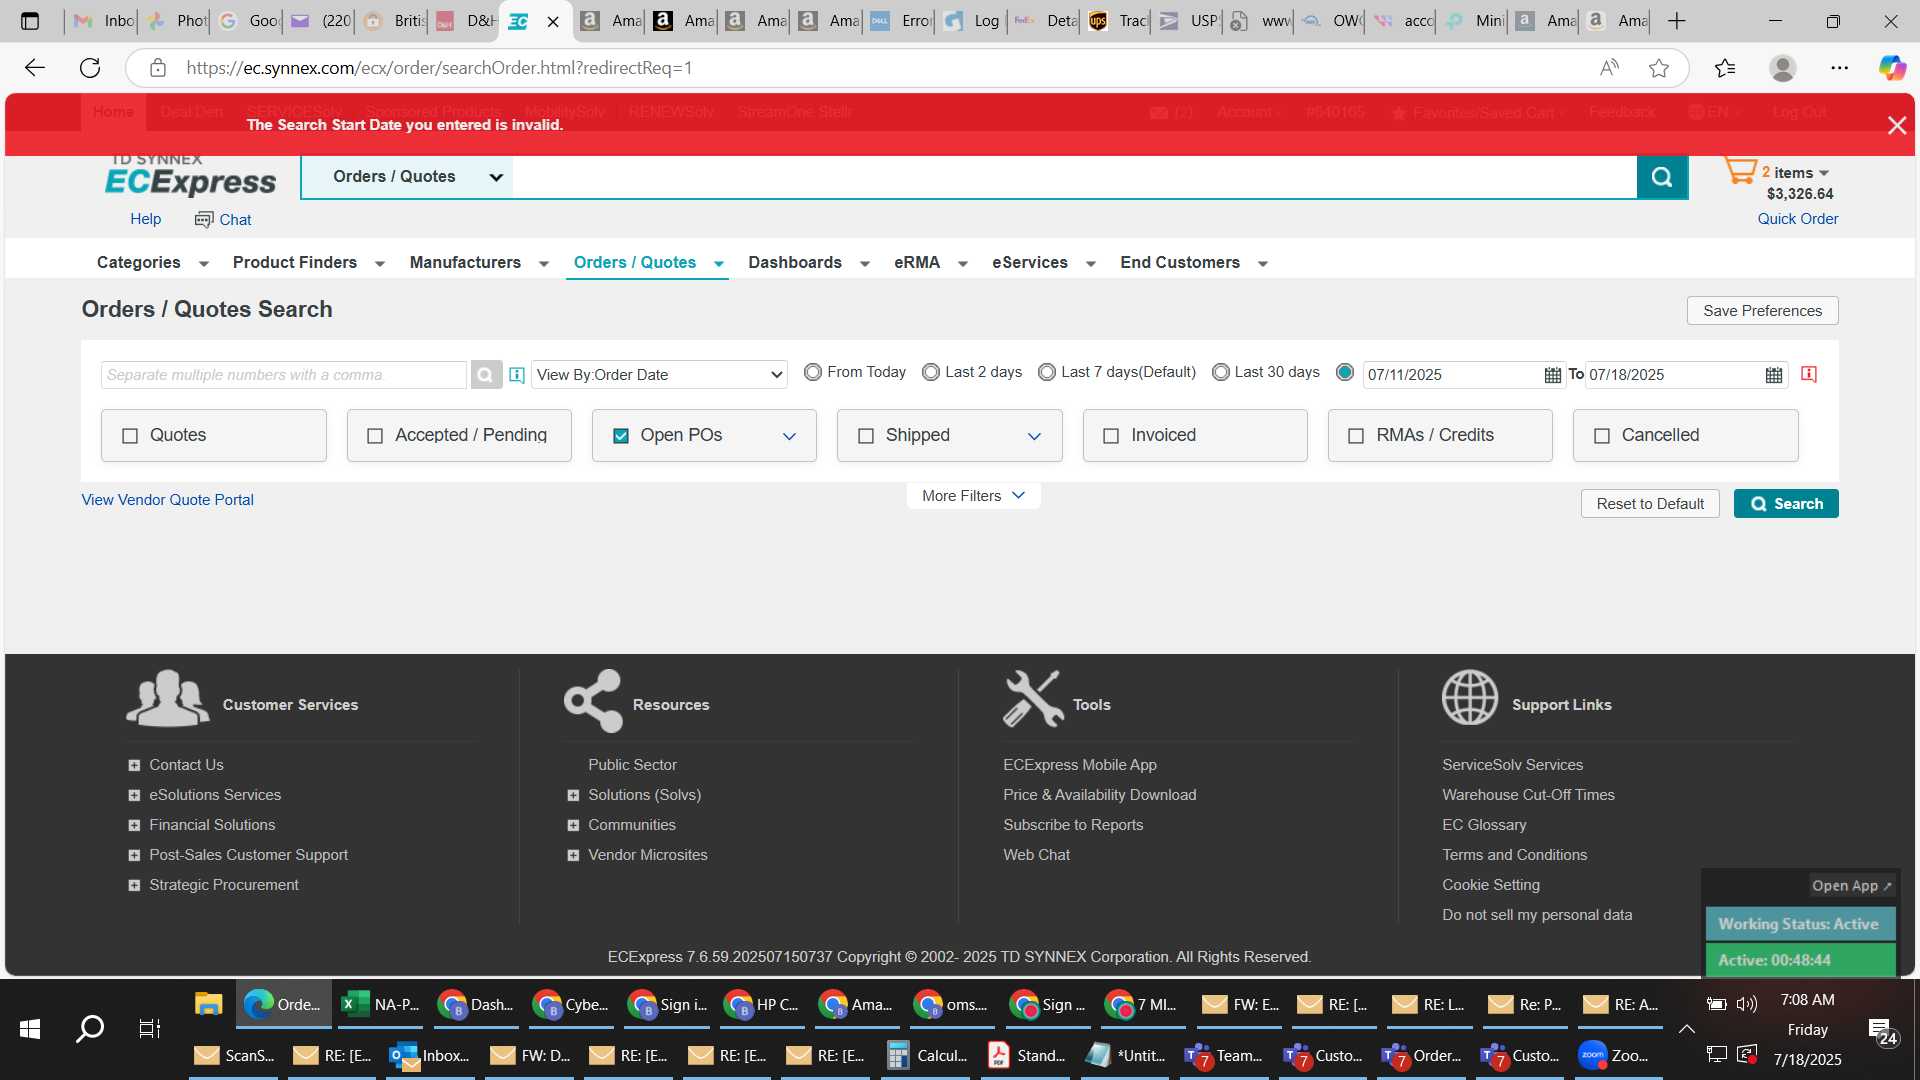Open Task View on the taskbar

[x=149, y=1028]
